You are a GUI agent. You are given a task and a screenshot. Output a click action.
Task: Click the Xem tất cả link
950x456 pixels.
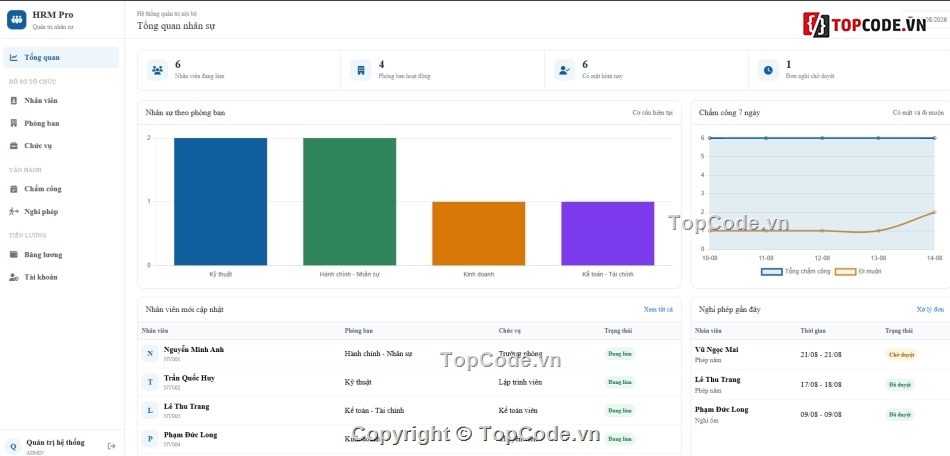[x=658, y=309]
